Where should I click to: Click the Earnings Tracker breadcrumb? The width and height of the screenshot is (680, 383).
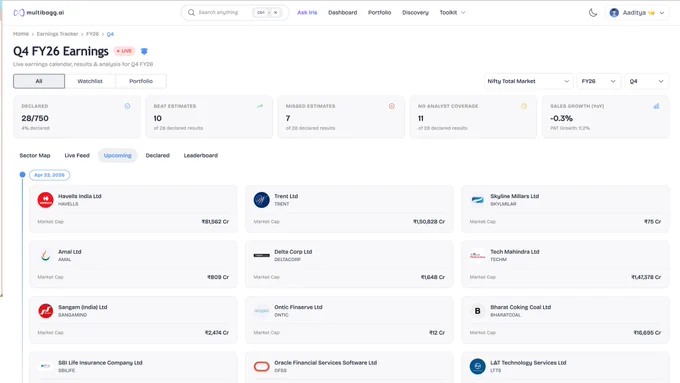pyautogui.click(x=57, y=34)
